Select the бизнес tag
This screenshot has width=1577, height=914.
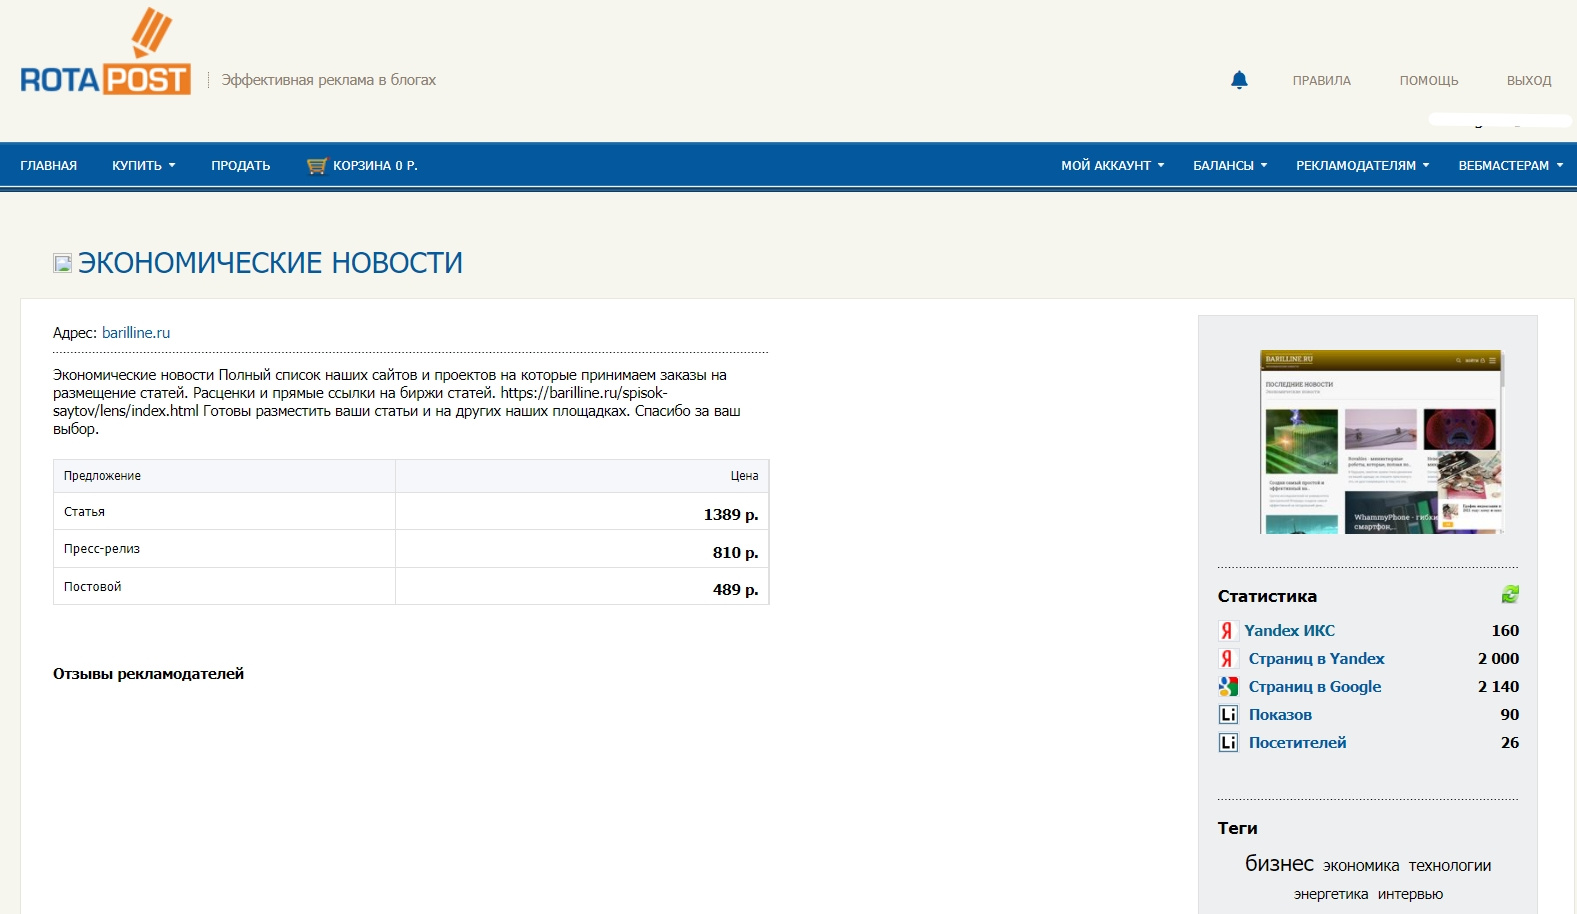coord(1279,864)
